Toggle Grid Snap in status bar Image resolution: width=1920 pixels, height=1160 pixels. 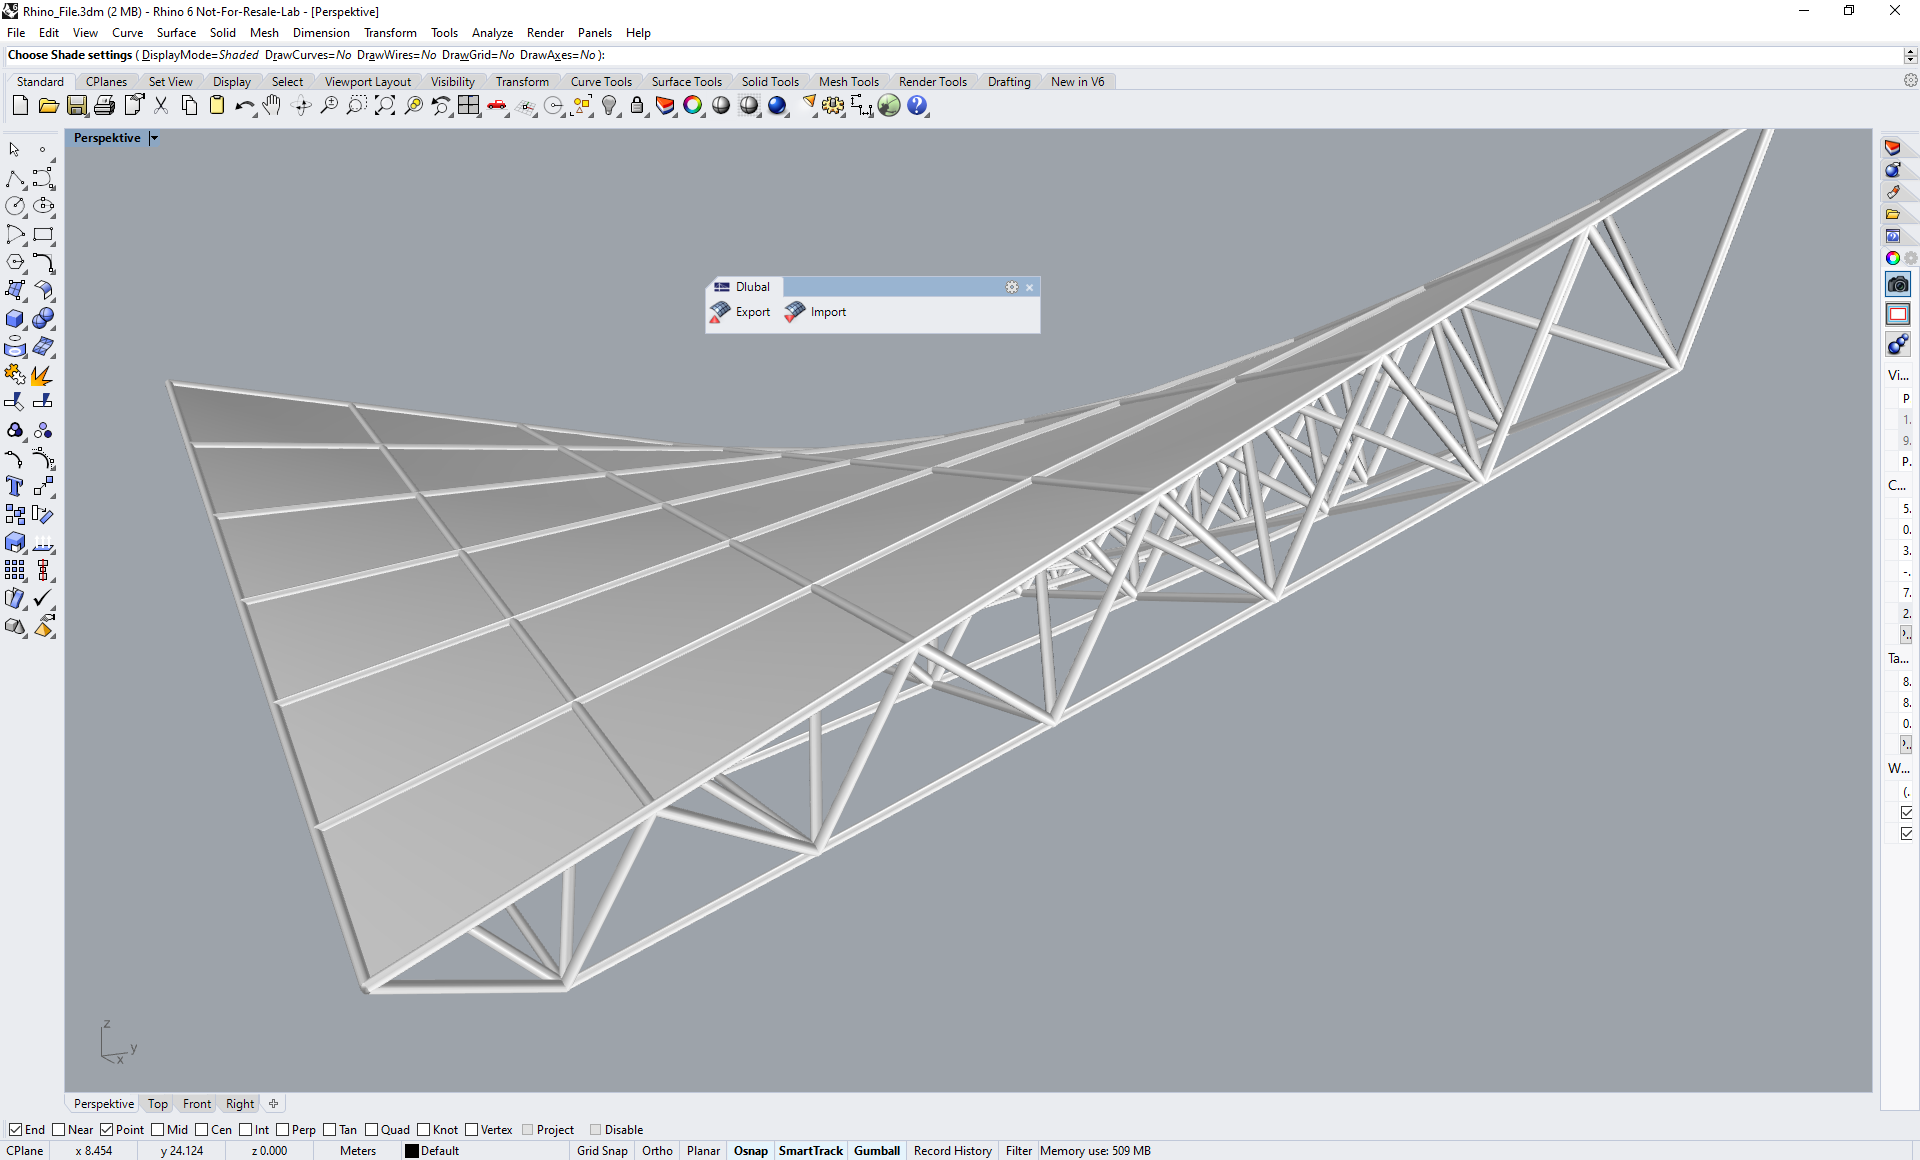click(602, 1151)
